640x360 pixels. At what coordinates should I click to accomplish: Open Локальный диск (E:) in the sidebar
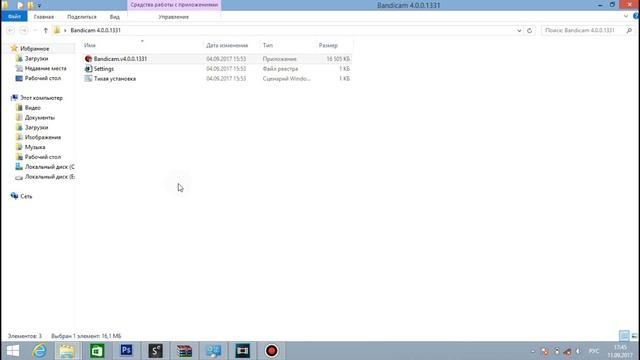pyautogui.click(x=49, y=177)
